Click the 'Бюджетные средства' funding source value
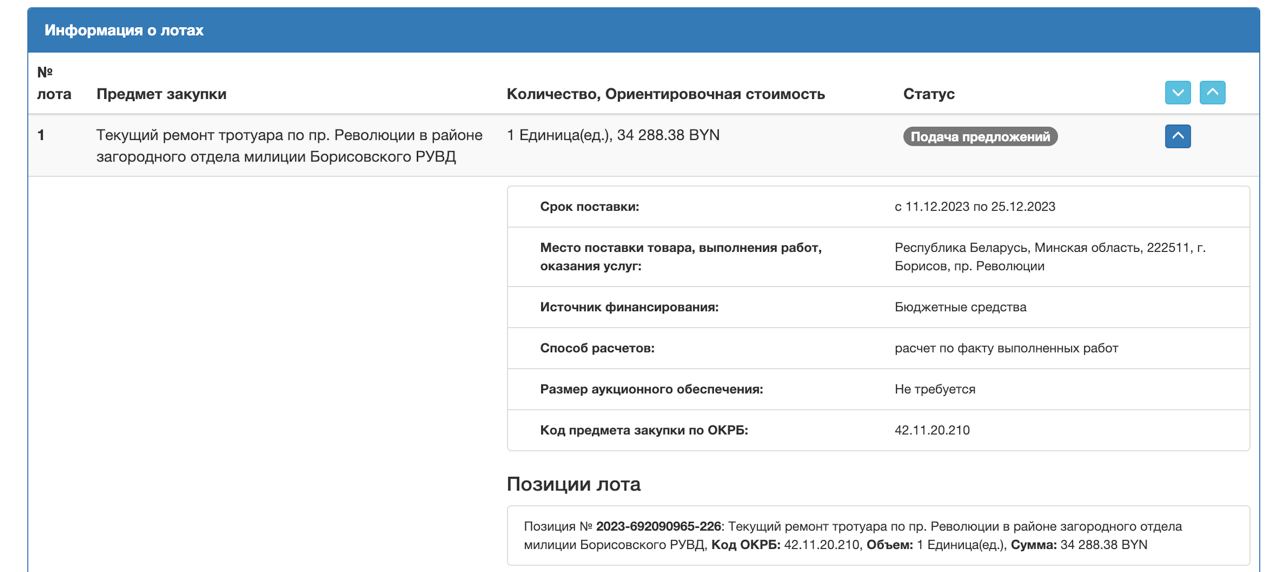Viewport: 1280px width, 572px height. click(960, 307)
